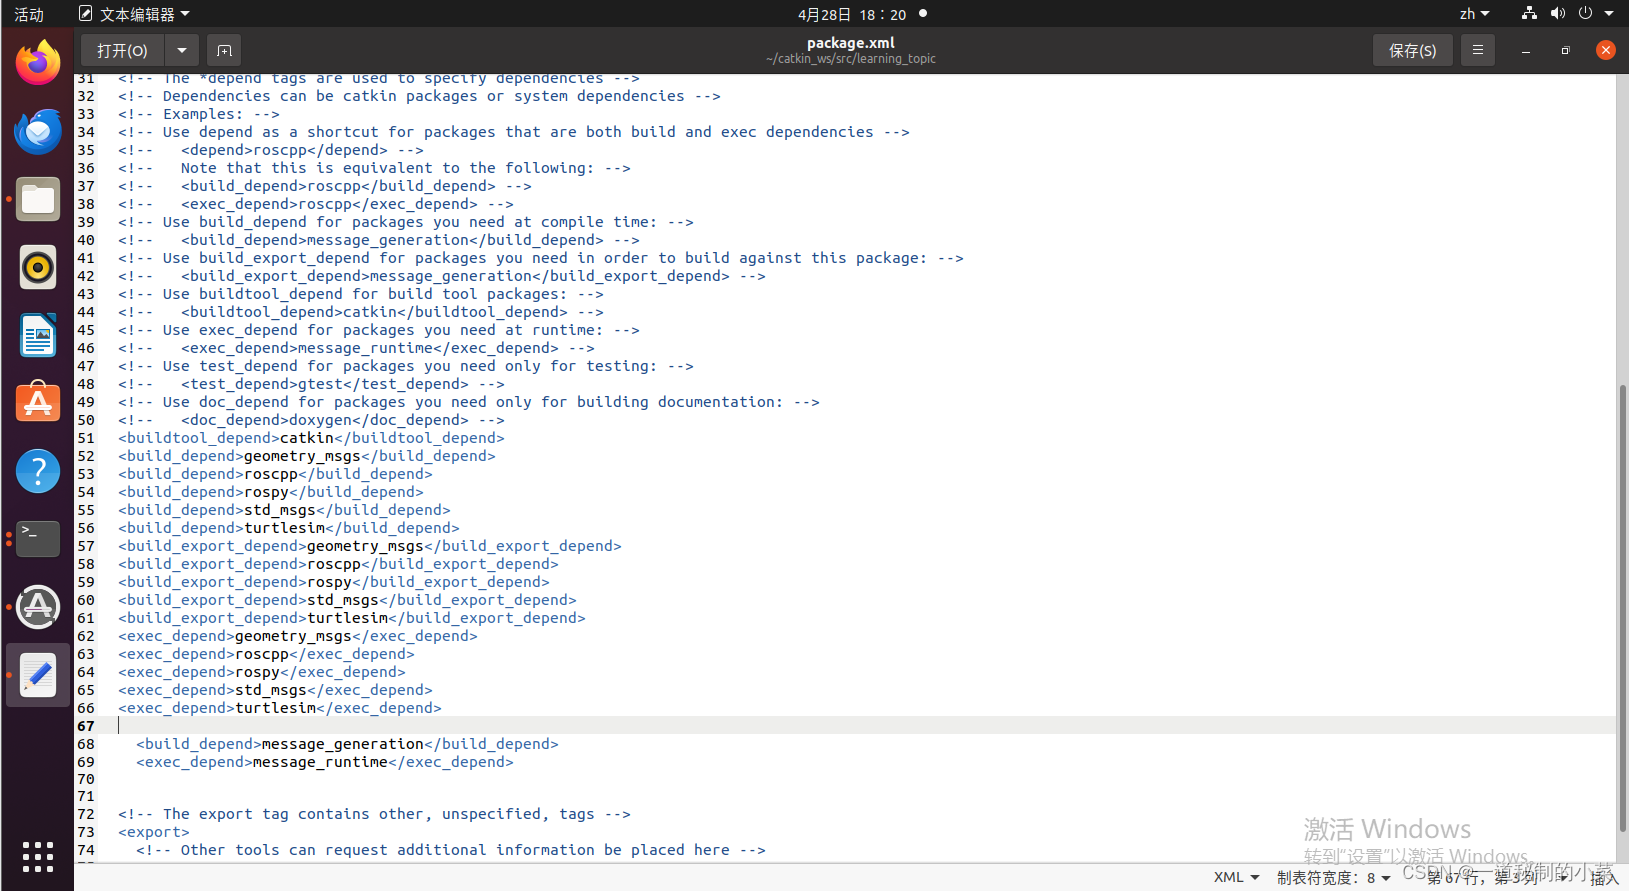Open the Files manager dock icon
Screen dimensions: 1629x891
tap(38, 199)
